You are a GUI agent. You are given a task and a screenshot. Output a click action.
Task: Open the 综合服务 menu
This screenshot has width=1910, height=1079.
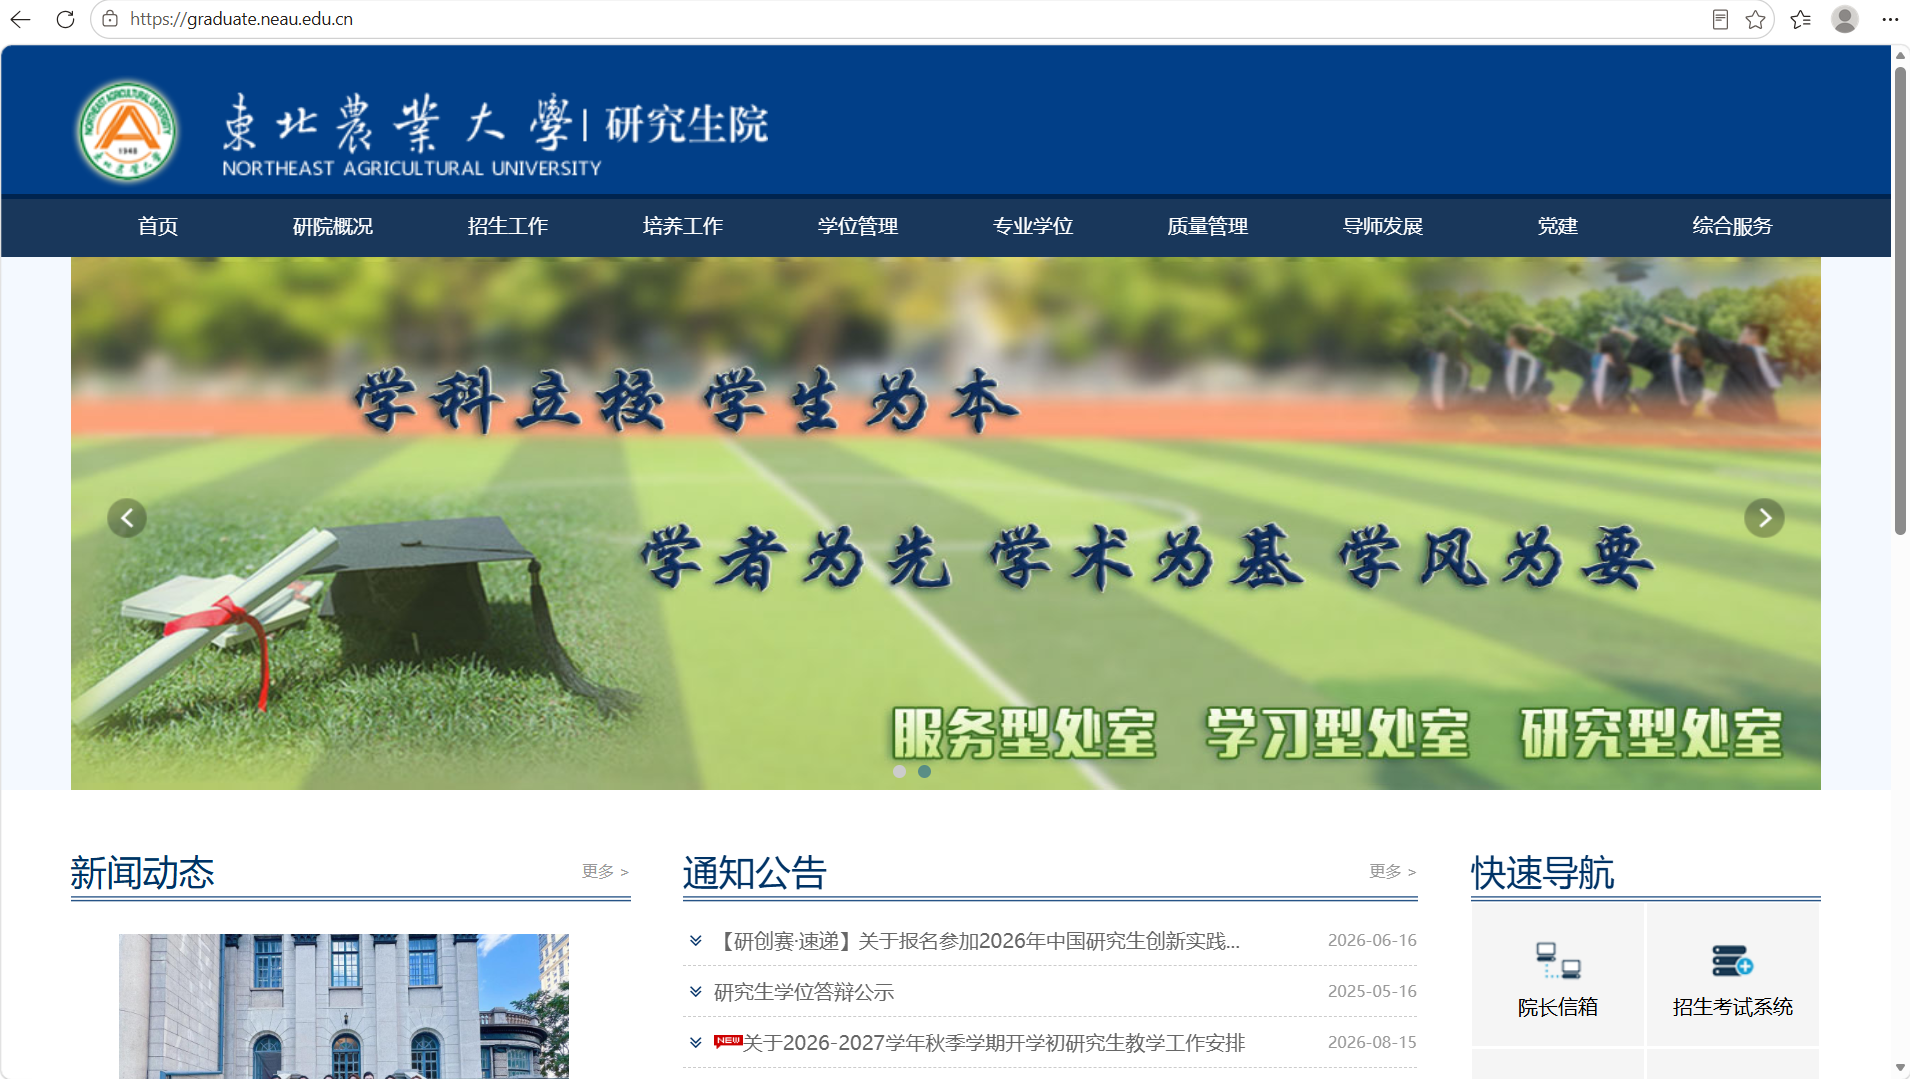[x=1733, y=226]
